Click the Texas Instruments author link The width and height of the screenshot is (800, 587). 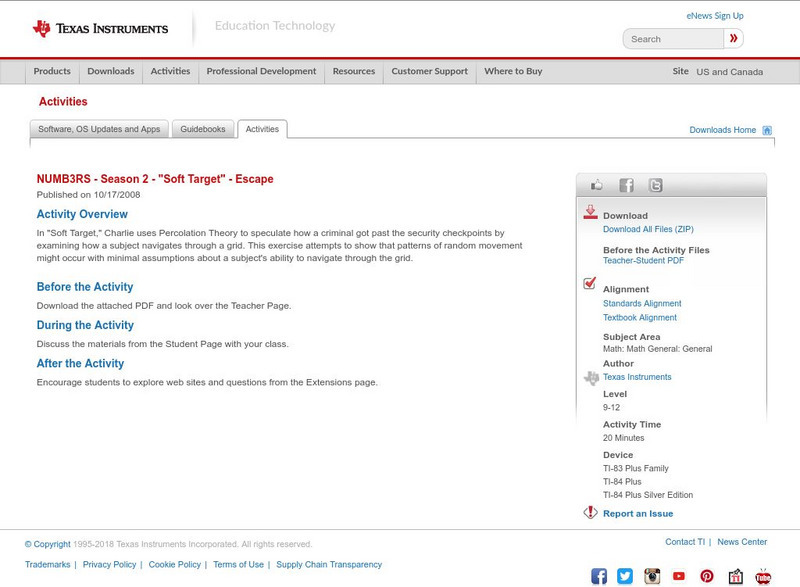(637, 377)
